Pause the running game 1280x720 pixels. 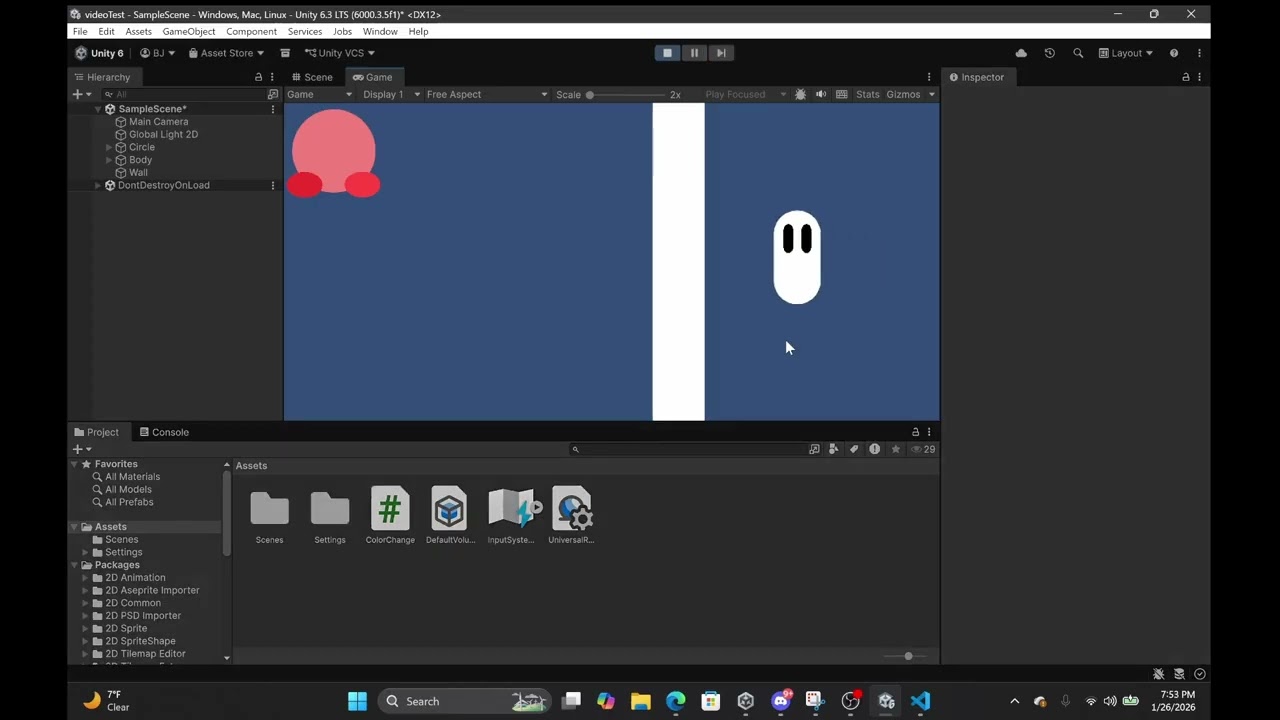(x=694, y=53)
